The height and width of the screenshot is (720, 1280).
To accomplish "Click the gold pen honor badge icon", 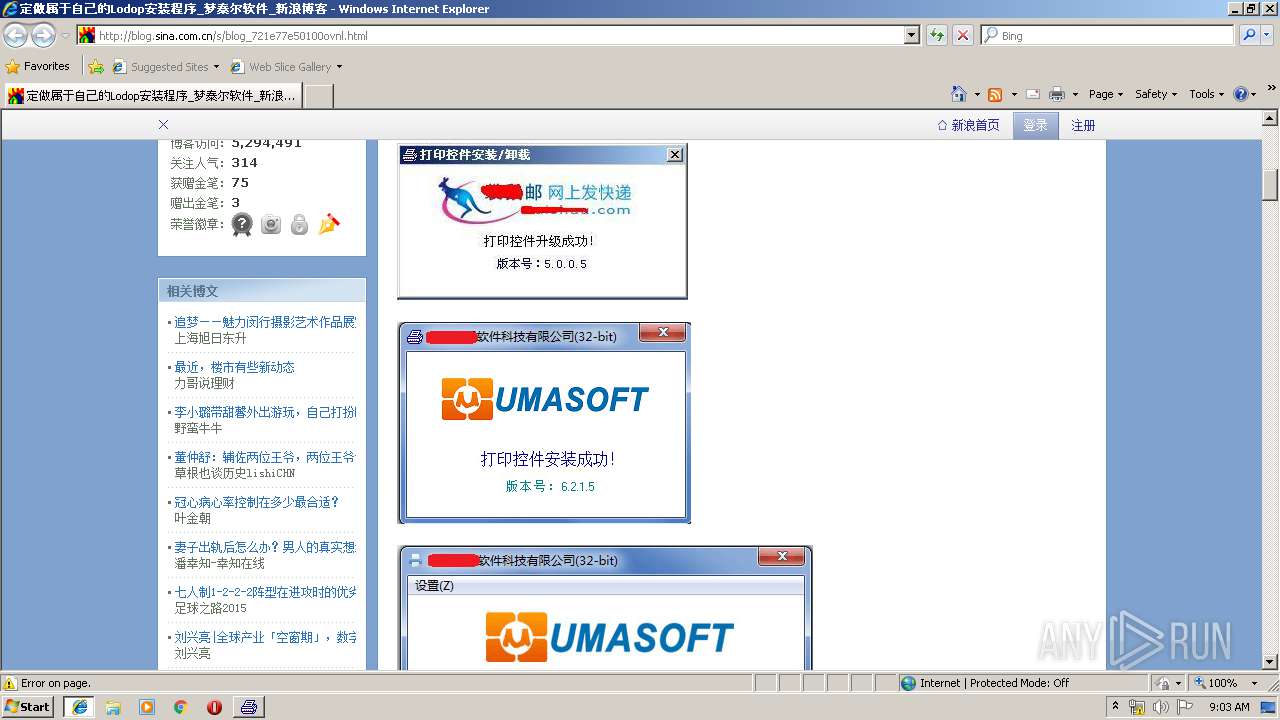I will click(x=328, y=224).
